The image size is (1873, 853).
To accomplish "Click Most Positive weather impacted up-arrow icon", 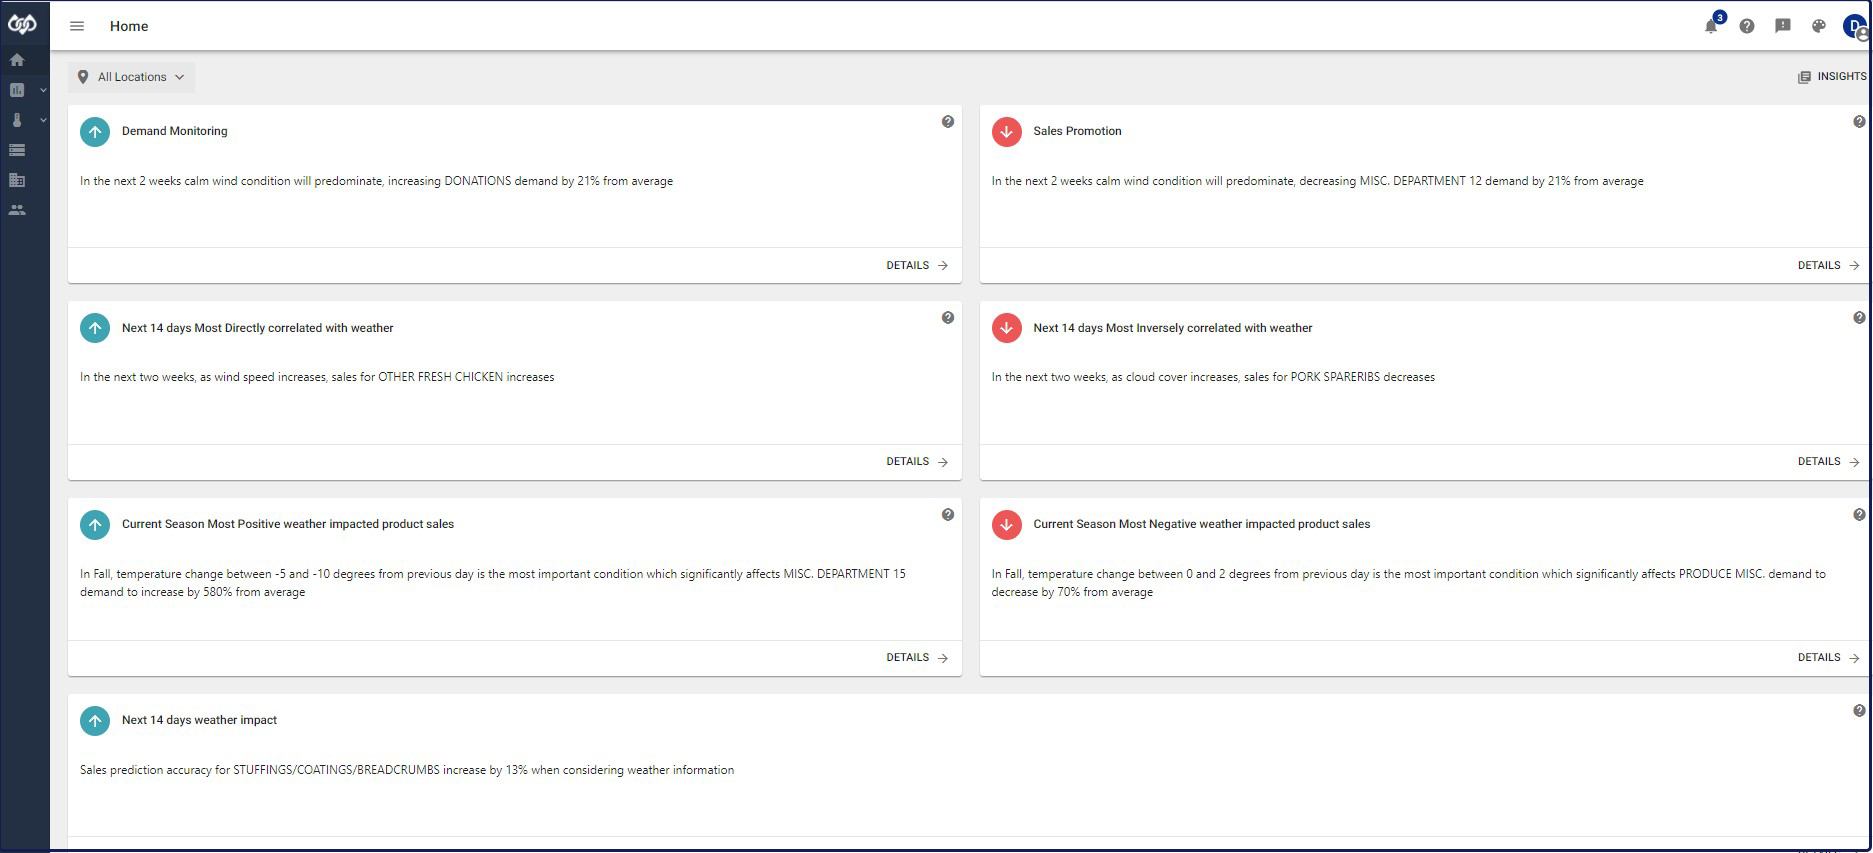I will point(95,524).
